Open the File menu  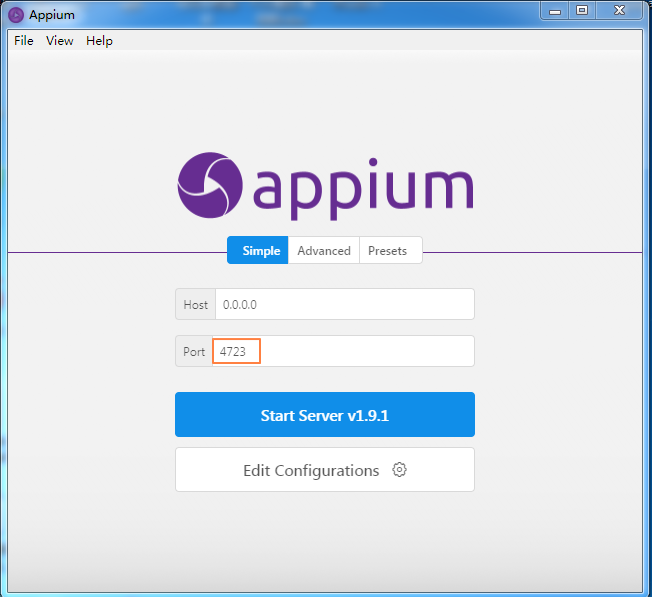24,41
